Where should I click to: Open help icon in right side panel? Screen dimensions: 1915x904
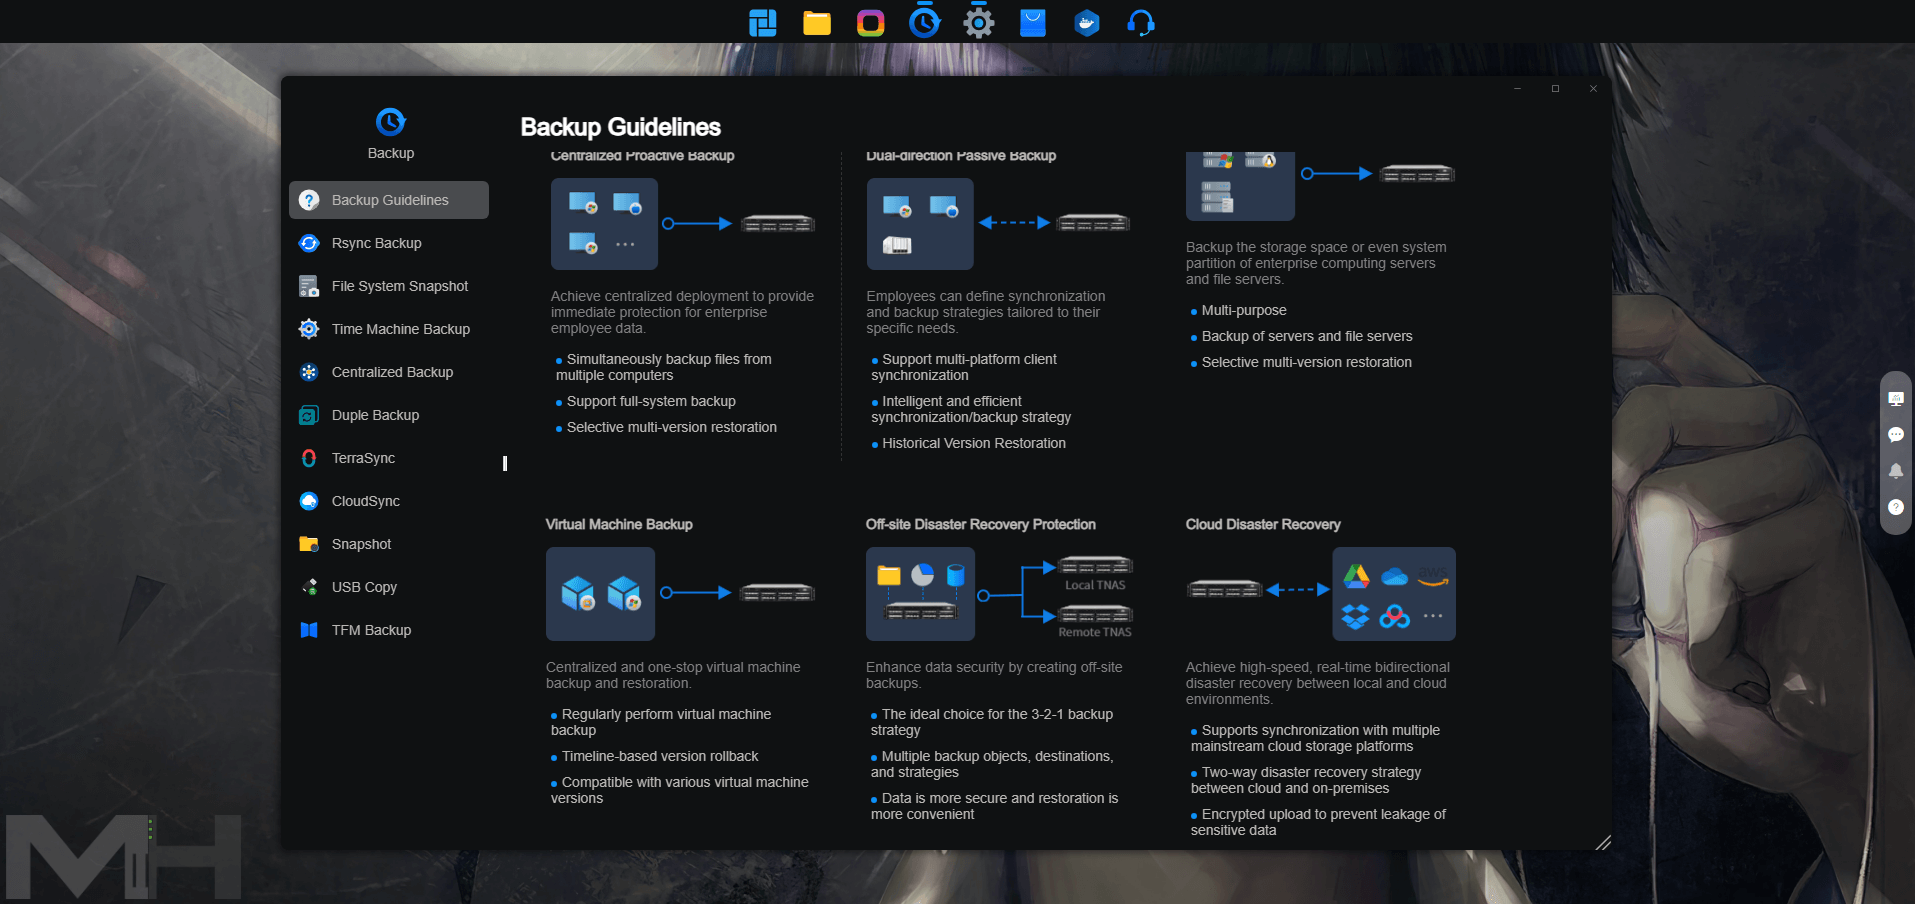(1895, 507)
